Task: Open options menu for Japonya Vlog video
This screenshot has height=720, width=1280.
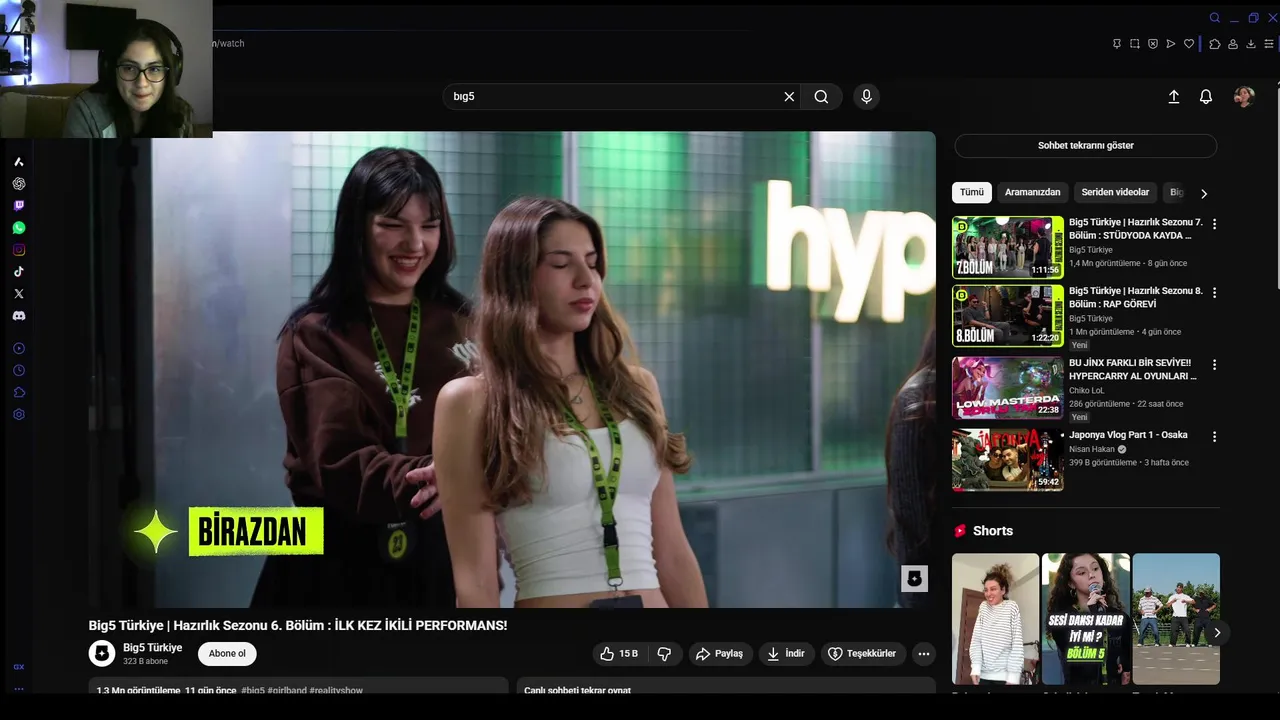Action: pyautogui.click(x=1214, y=437)
